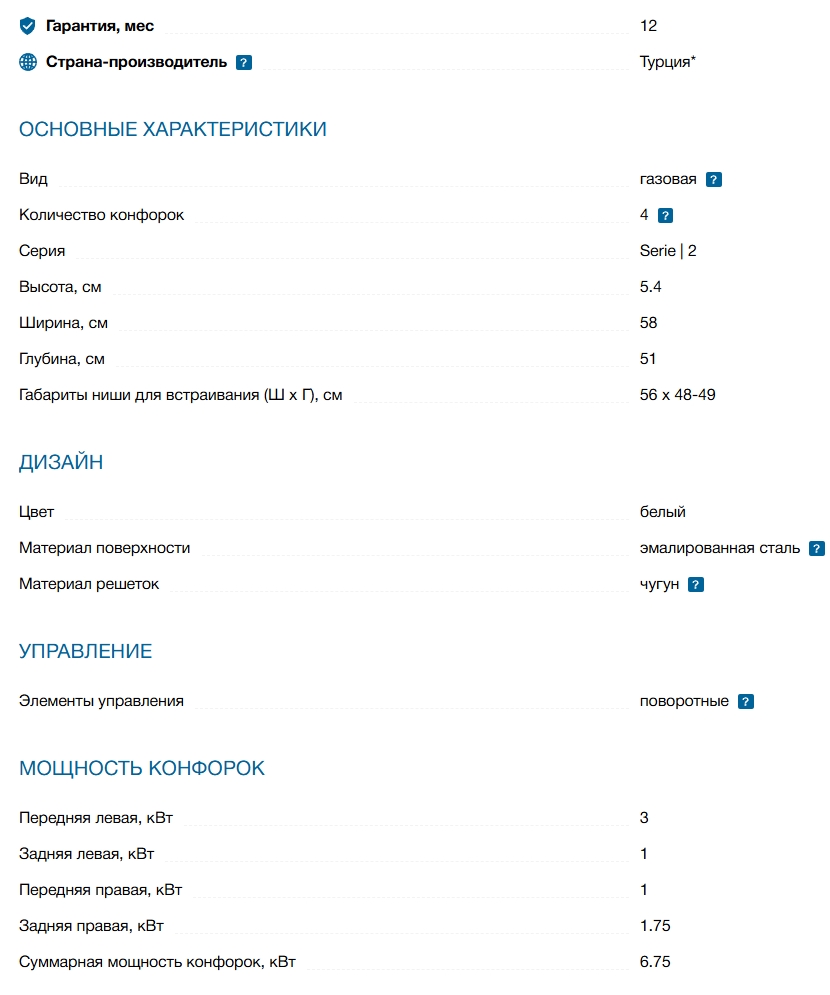The height and width of the screenshot is (995, 830).
Task: Click the ОСНОВНЫЕ ХАРАКТЕРИСТИКИ section heading
Action: 173,129
